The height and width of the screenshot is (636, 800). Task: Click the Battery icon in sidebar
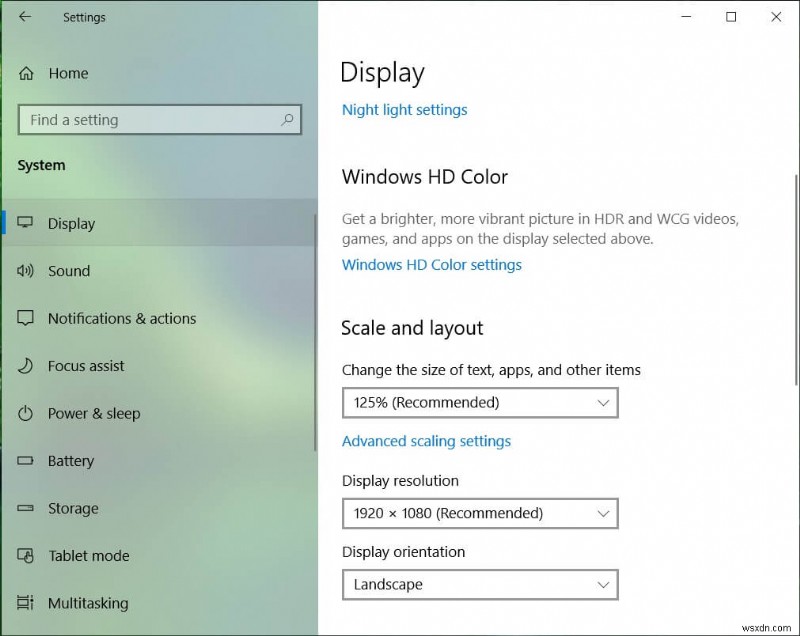[25, 461]
